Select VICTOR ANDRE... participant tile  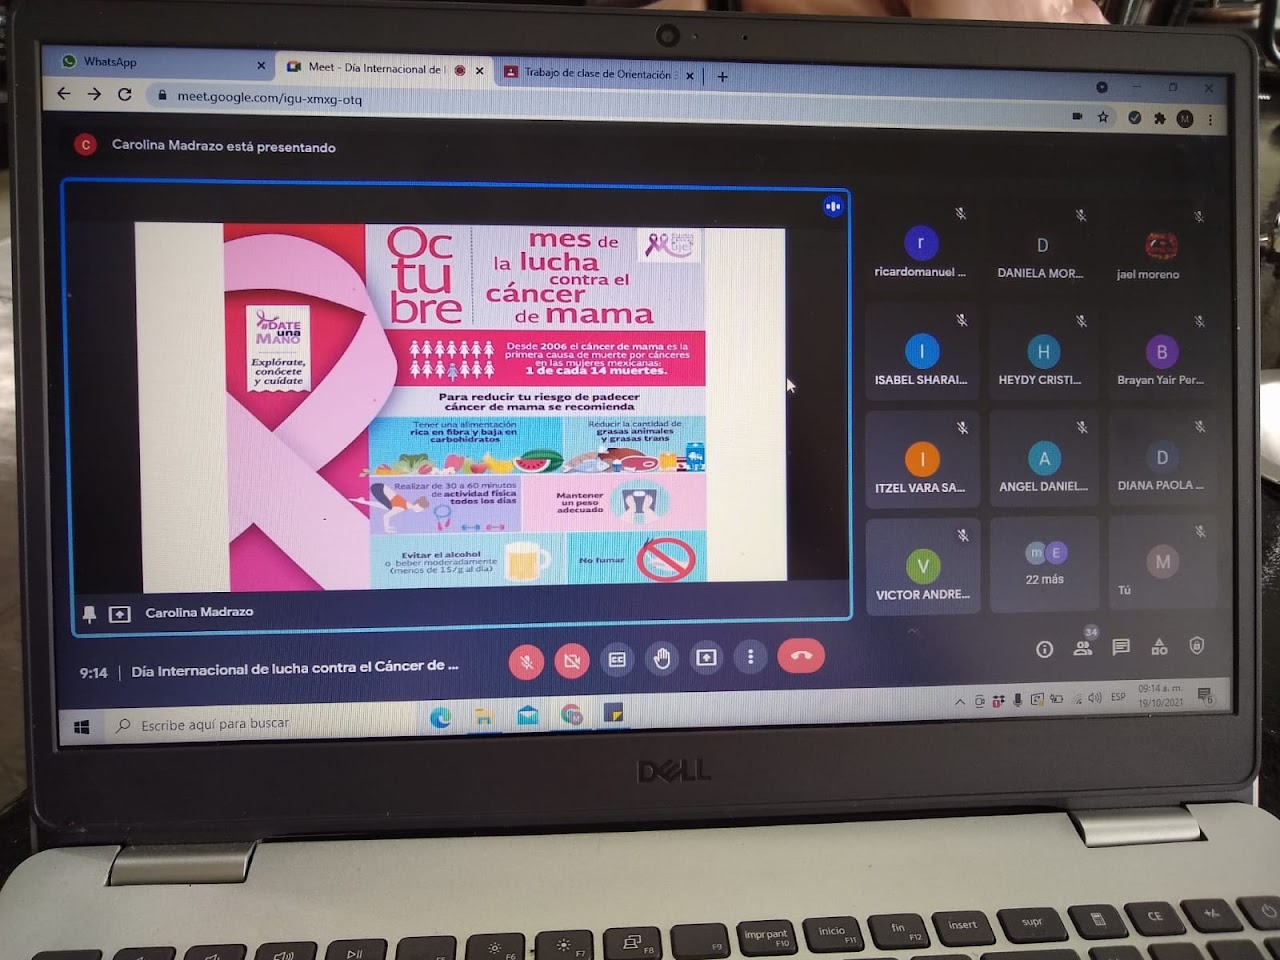click(x=922, y=568)
